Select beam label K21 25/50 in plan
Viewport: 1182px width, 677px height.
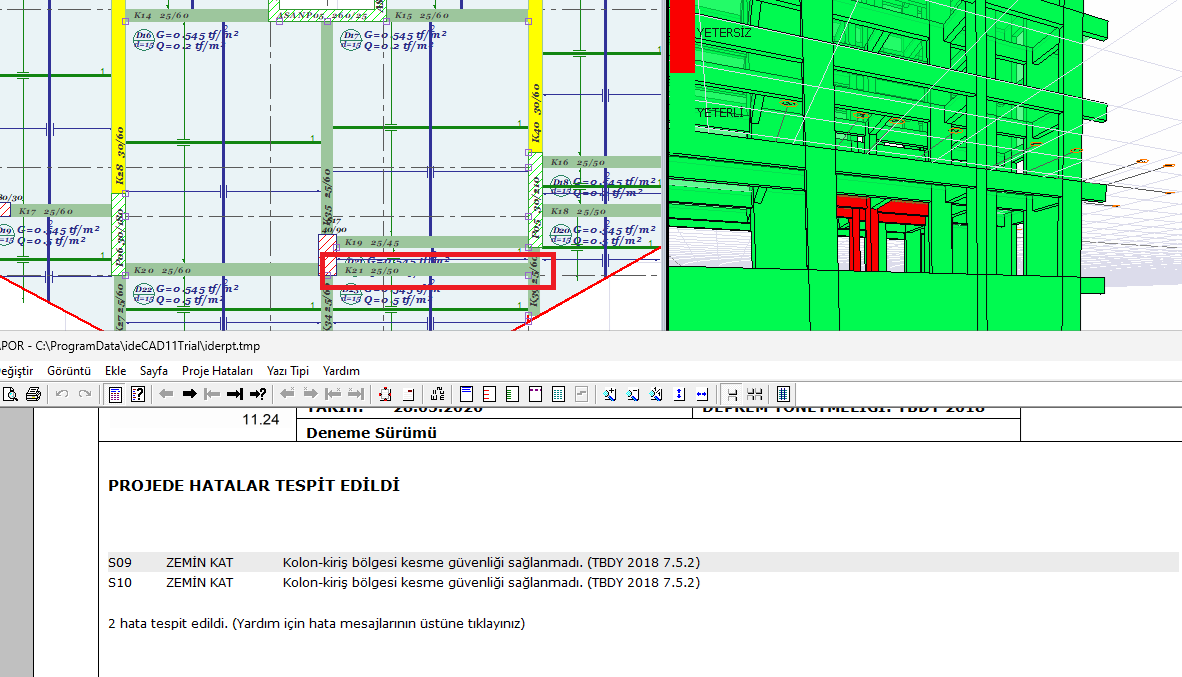(x=372, y=271)
